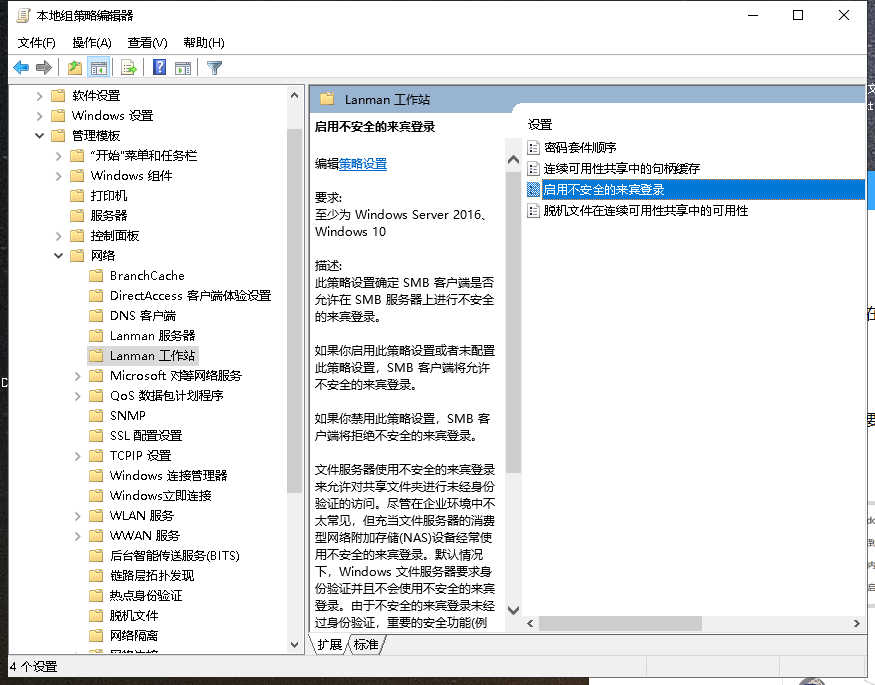Open the 查看(V) menu
This screenshot has width=875, height=685.
click(x=147, y=43)
